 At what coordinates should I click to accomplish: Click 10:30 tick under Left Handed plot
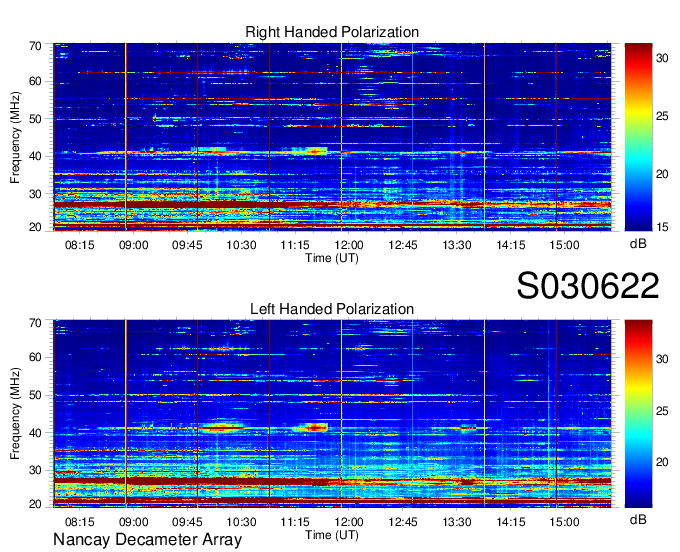pos(241,522)
